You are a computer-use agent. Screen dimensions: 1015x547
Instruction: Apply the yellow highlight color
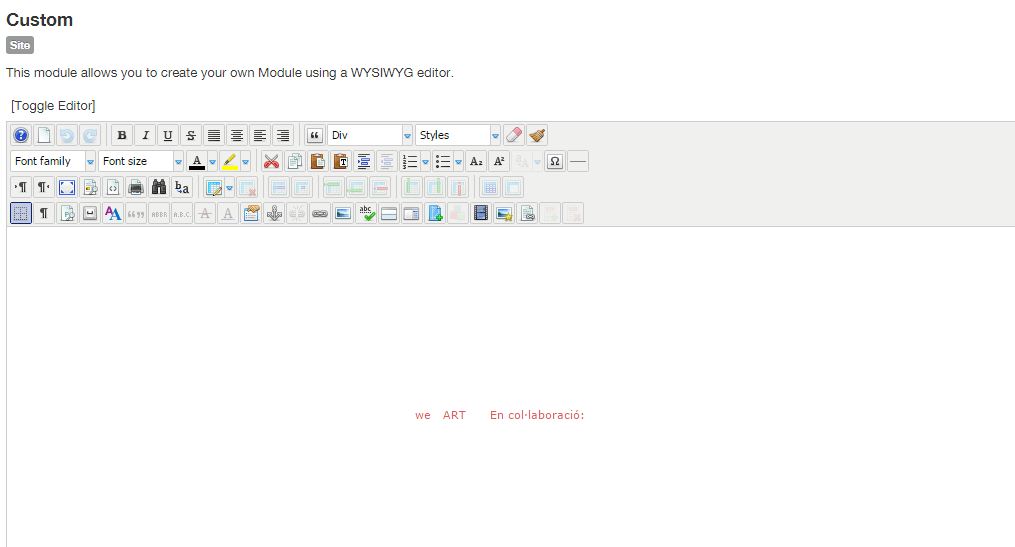click(230, 161)
